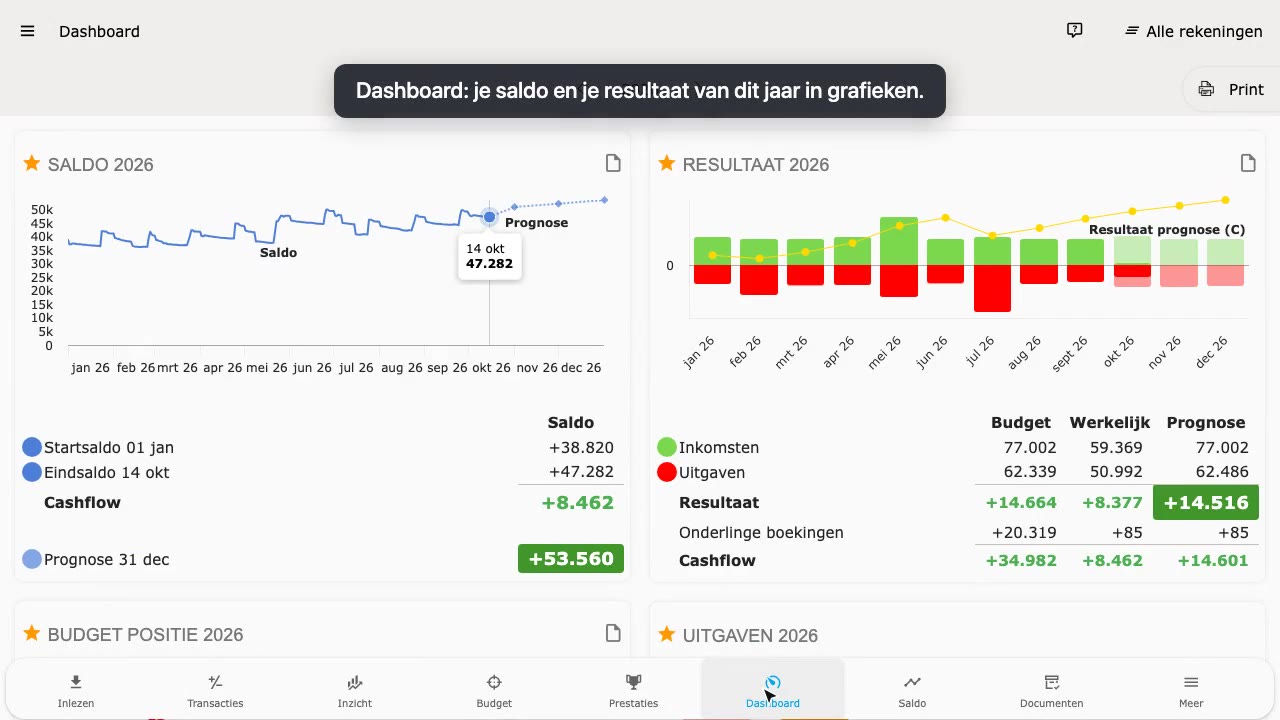Click the Print button
Screen dimensions: 1280x720
tap(1231, 89)
